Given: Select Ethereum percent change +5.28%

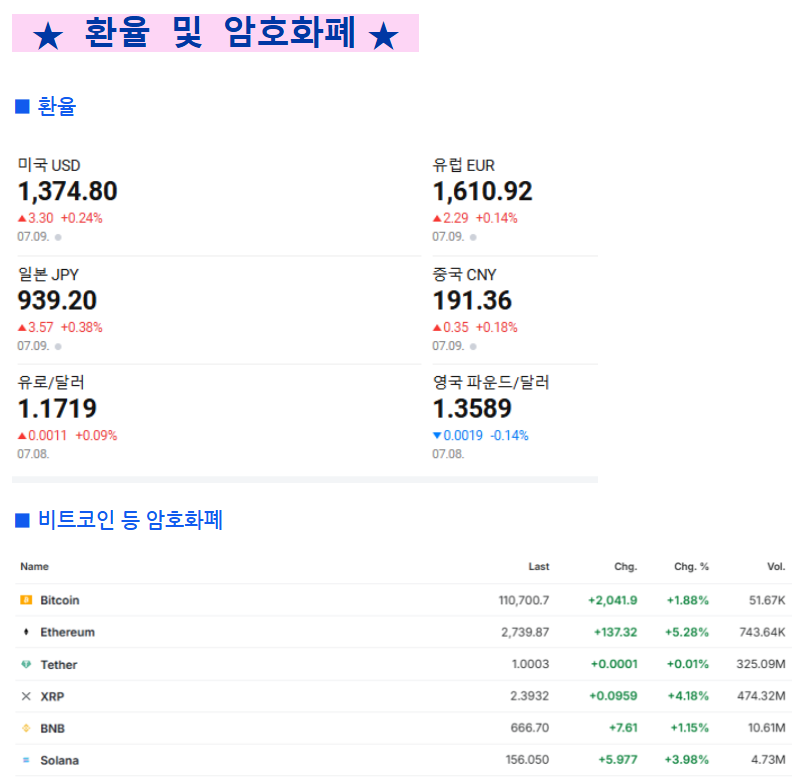Looking at the screenshot, I should pyautogui.click(x=687, y=632).
